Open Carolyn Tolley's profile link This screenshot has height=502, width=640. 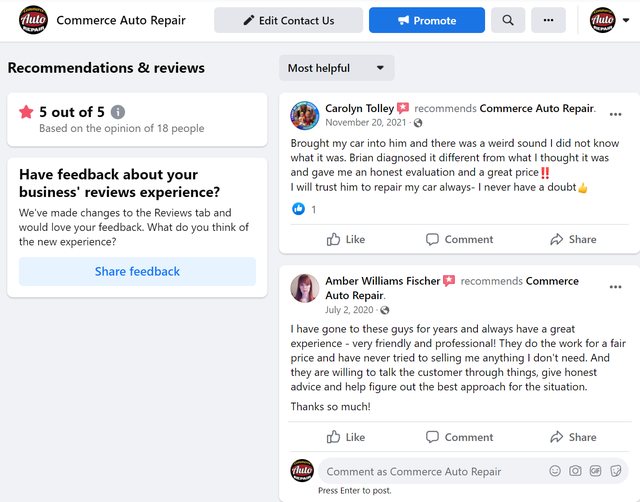point(358,108)
